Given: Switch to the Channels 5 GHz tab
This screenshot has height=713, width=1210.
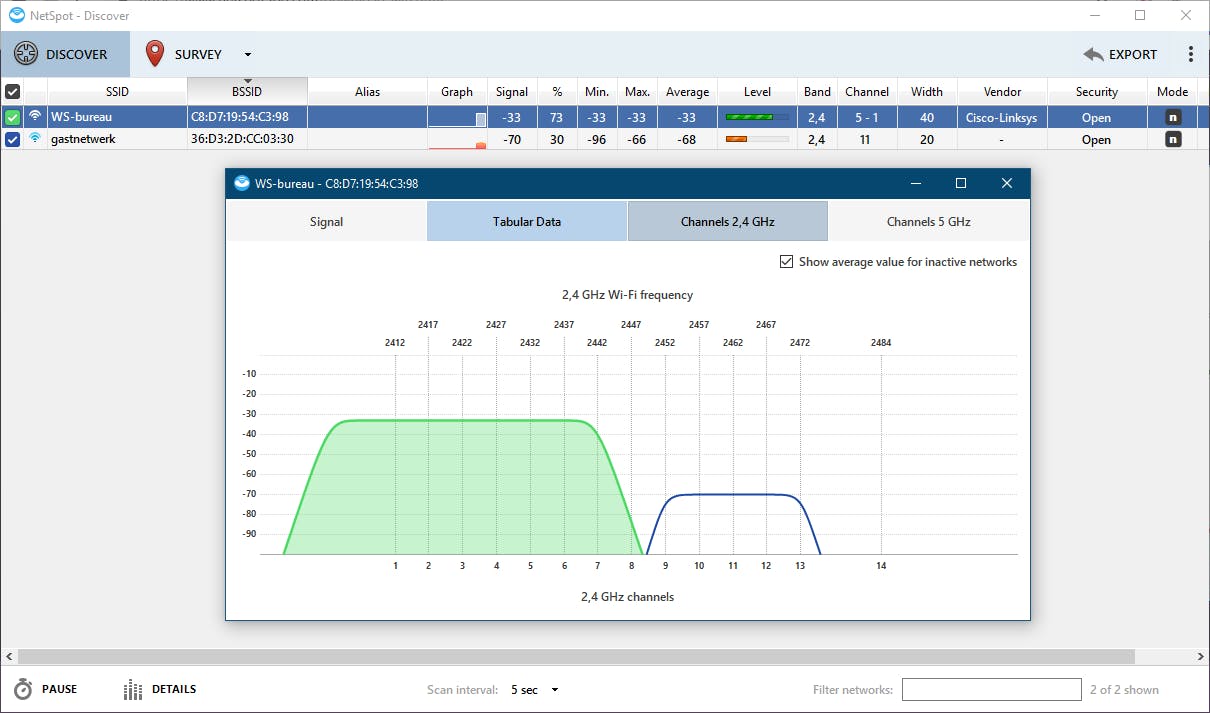Looking at the screenshot, I should coord(928,221).
